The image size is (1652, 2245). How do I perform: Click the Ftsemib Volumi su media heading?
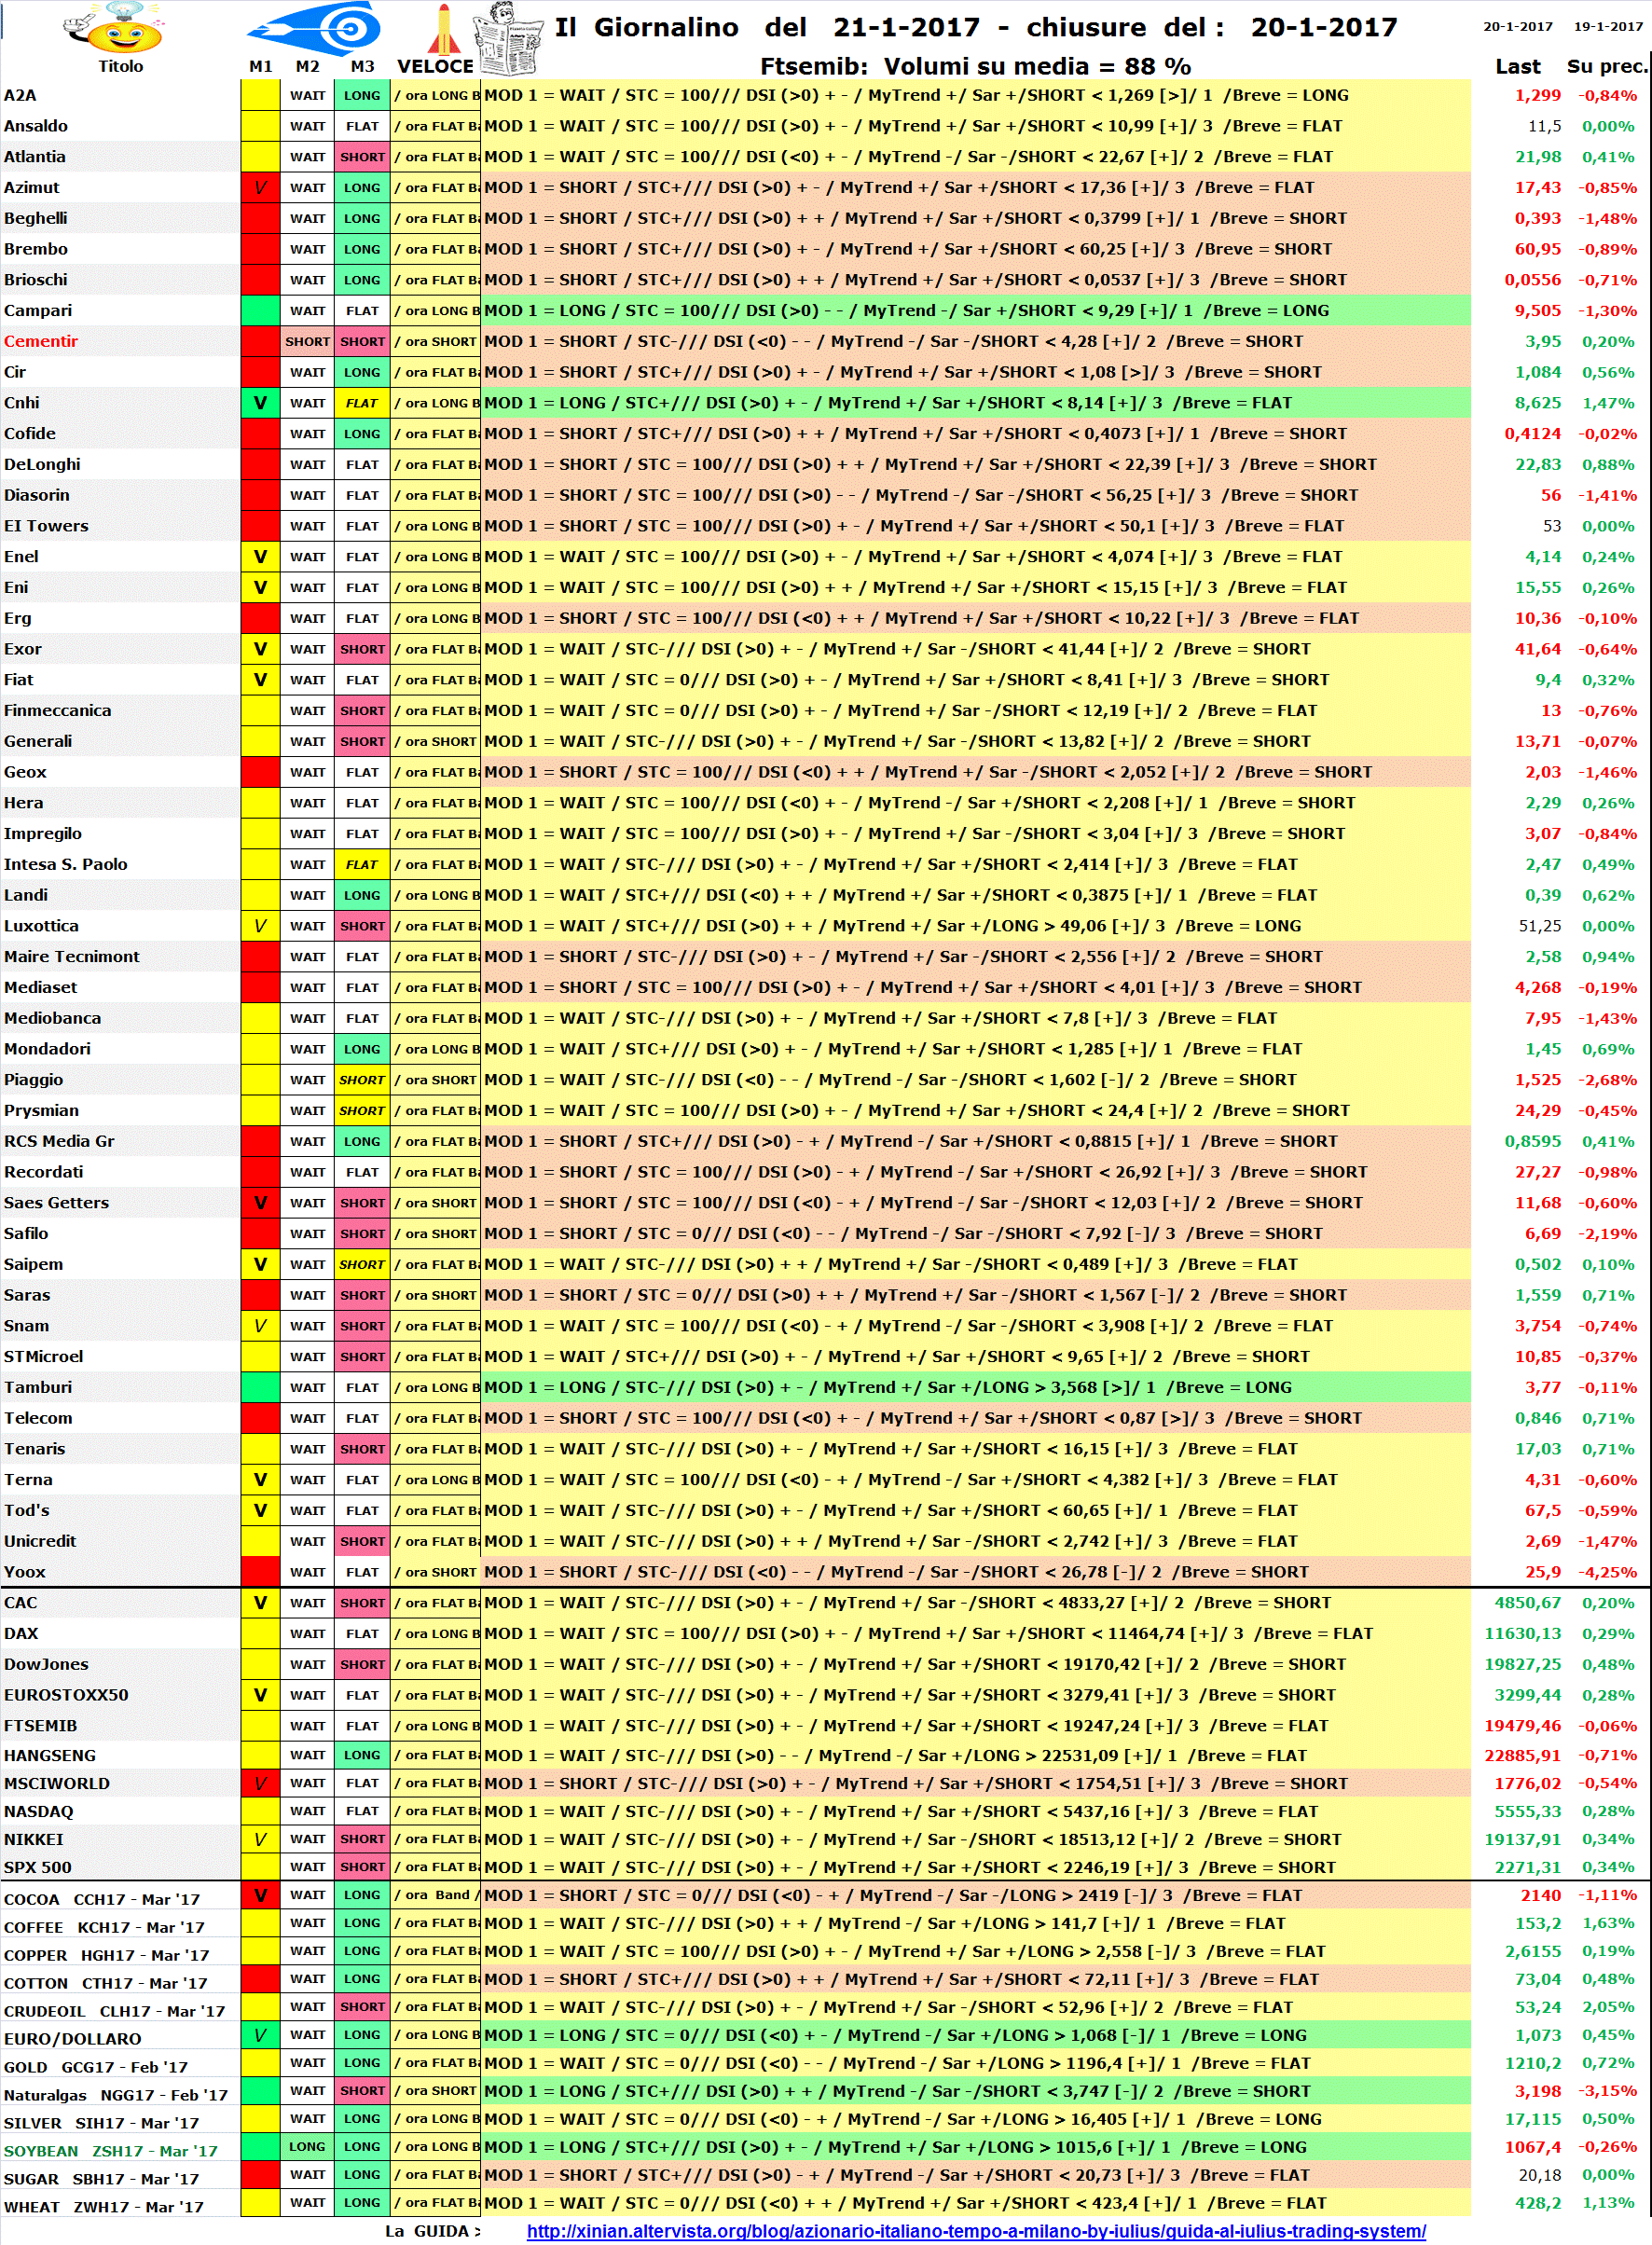coord(975,66)
